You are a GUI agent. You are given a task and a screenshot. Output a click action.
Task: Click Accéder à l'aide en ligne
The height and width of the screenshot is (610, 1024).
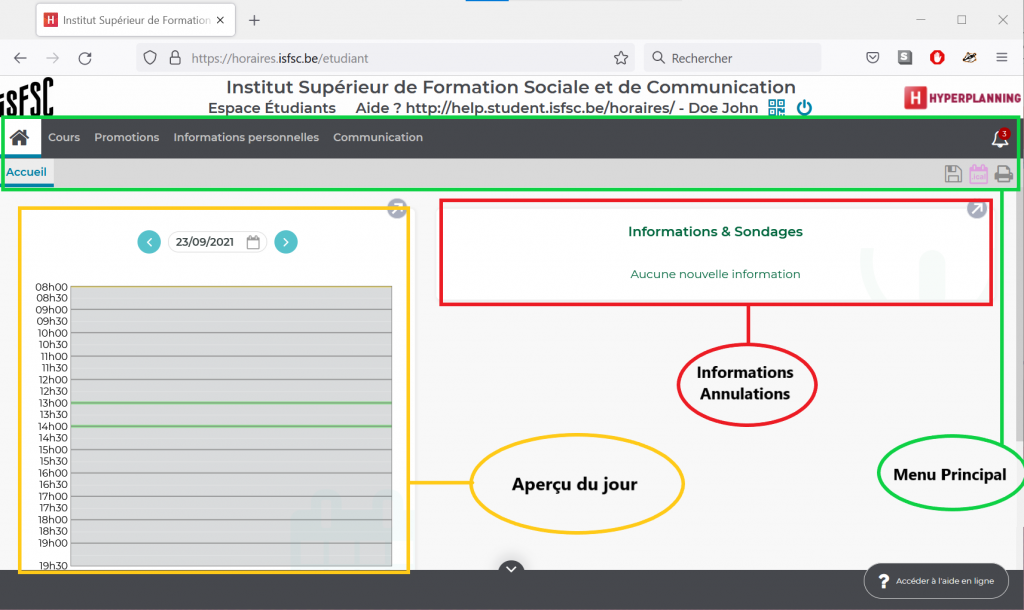936,580
